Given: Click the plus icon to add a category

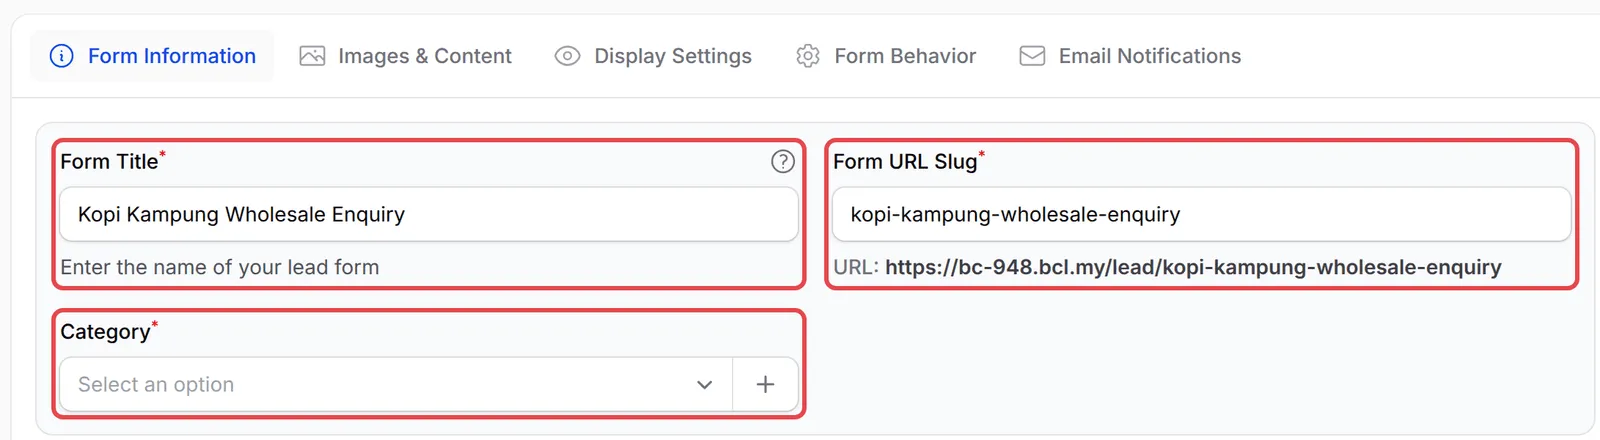Looking at the screenshot, I should (765, 384).
